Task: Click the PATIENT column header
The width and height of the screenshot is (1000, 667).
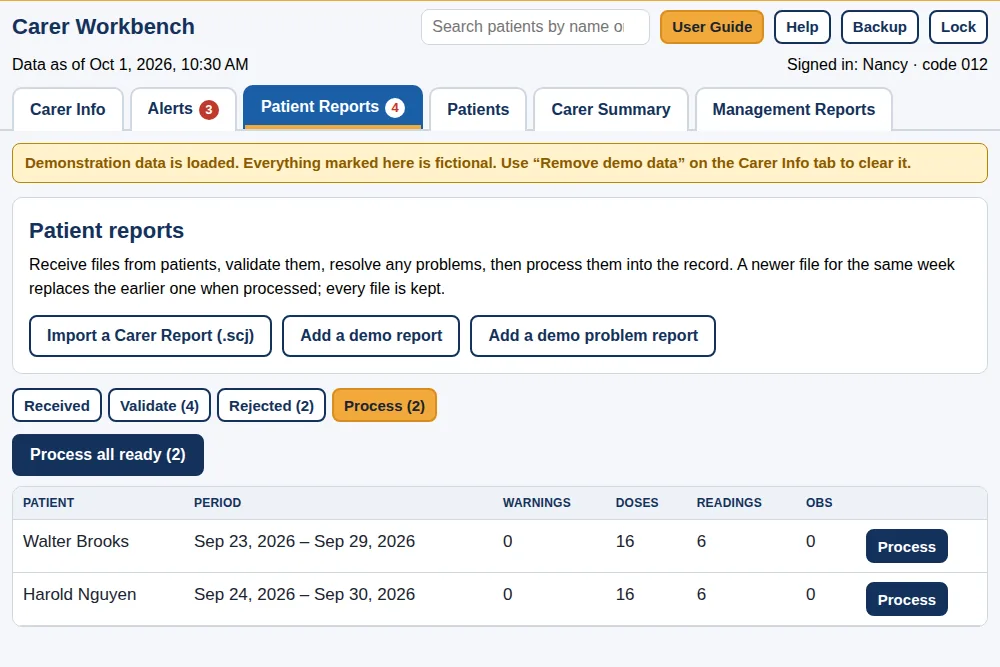Action: click(48, 502)
